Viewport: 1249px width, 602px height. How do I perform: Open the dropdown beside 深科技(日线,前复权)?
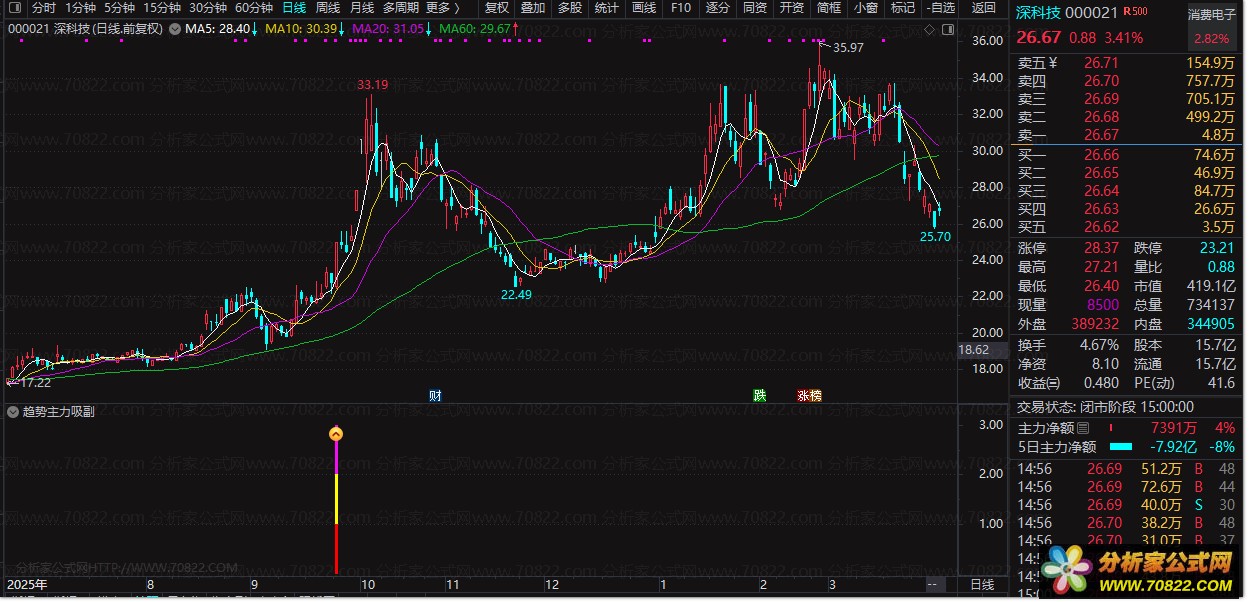click(x=176, y=29)
